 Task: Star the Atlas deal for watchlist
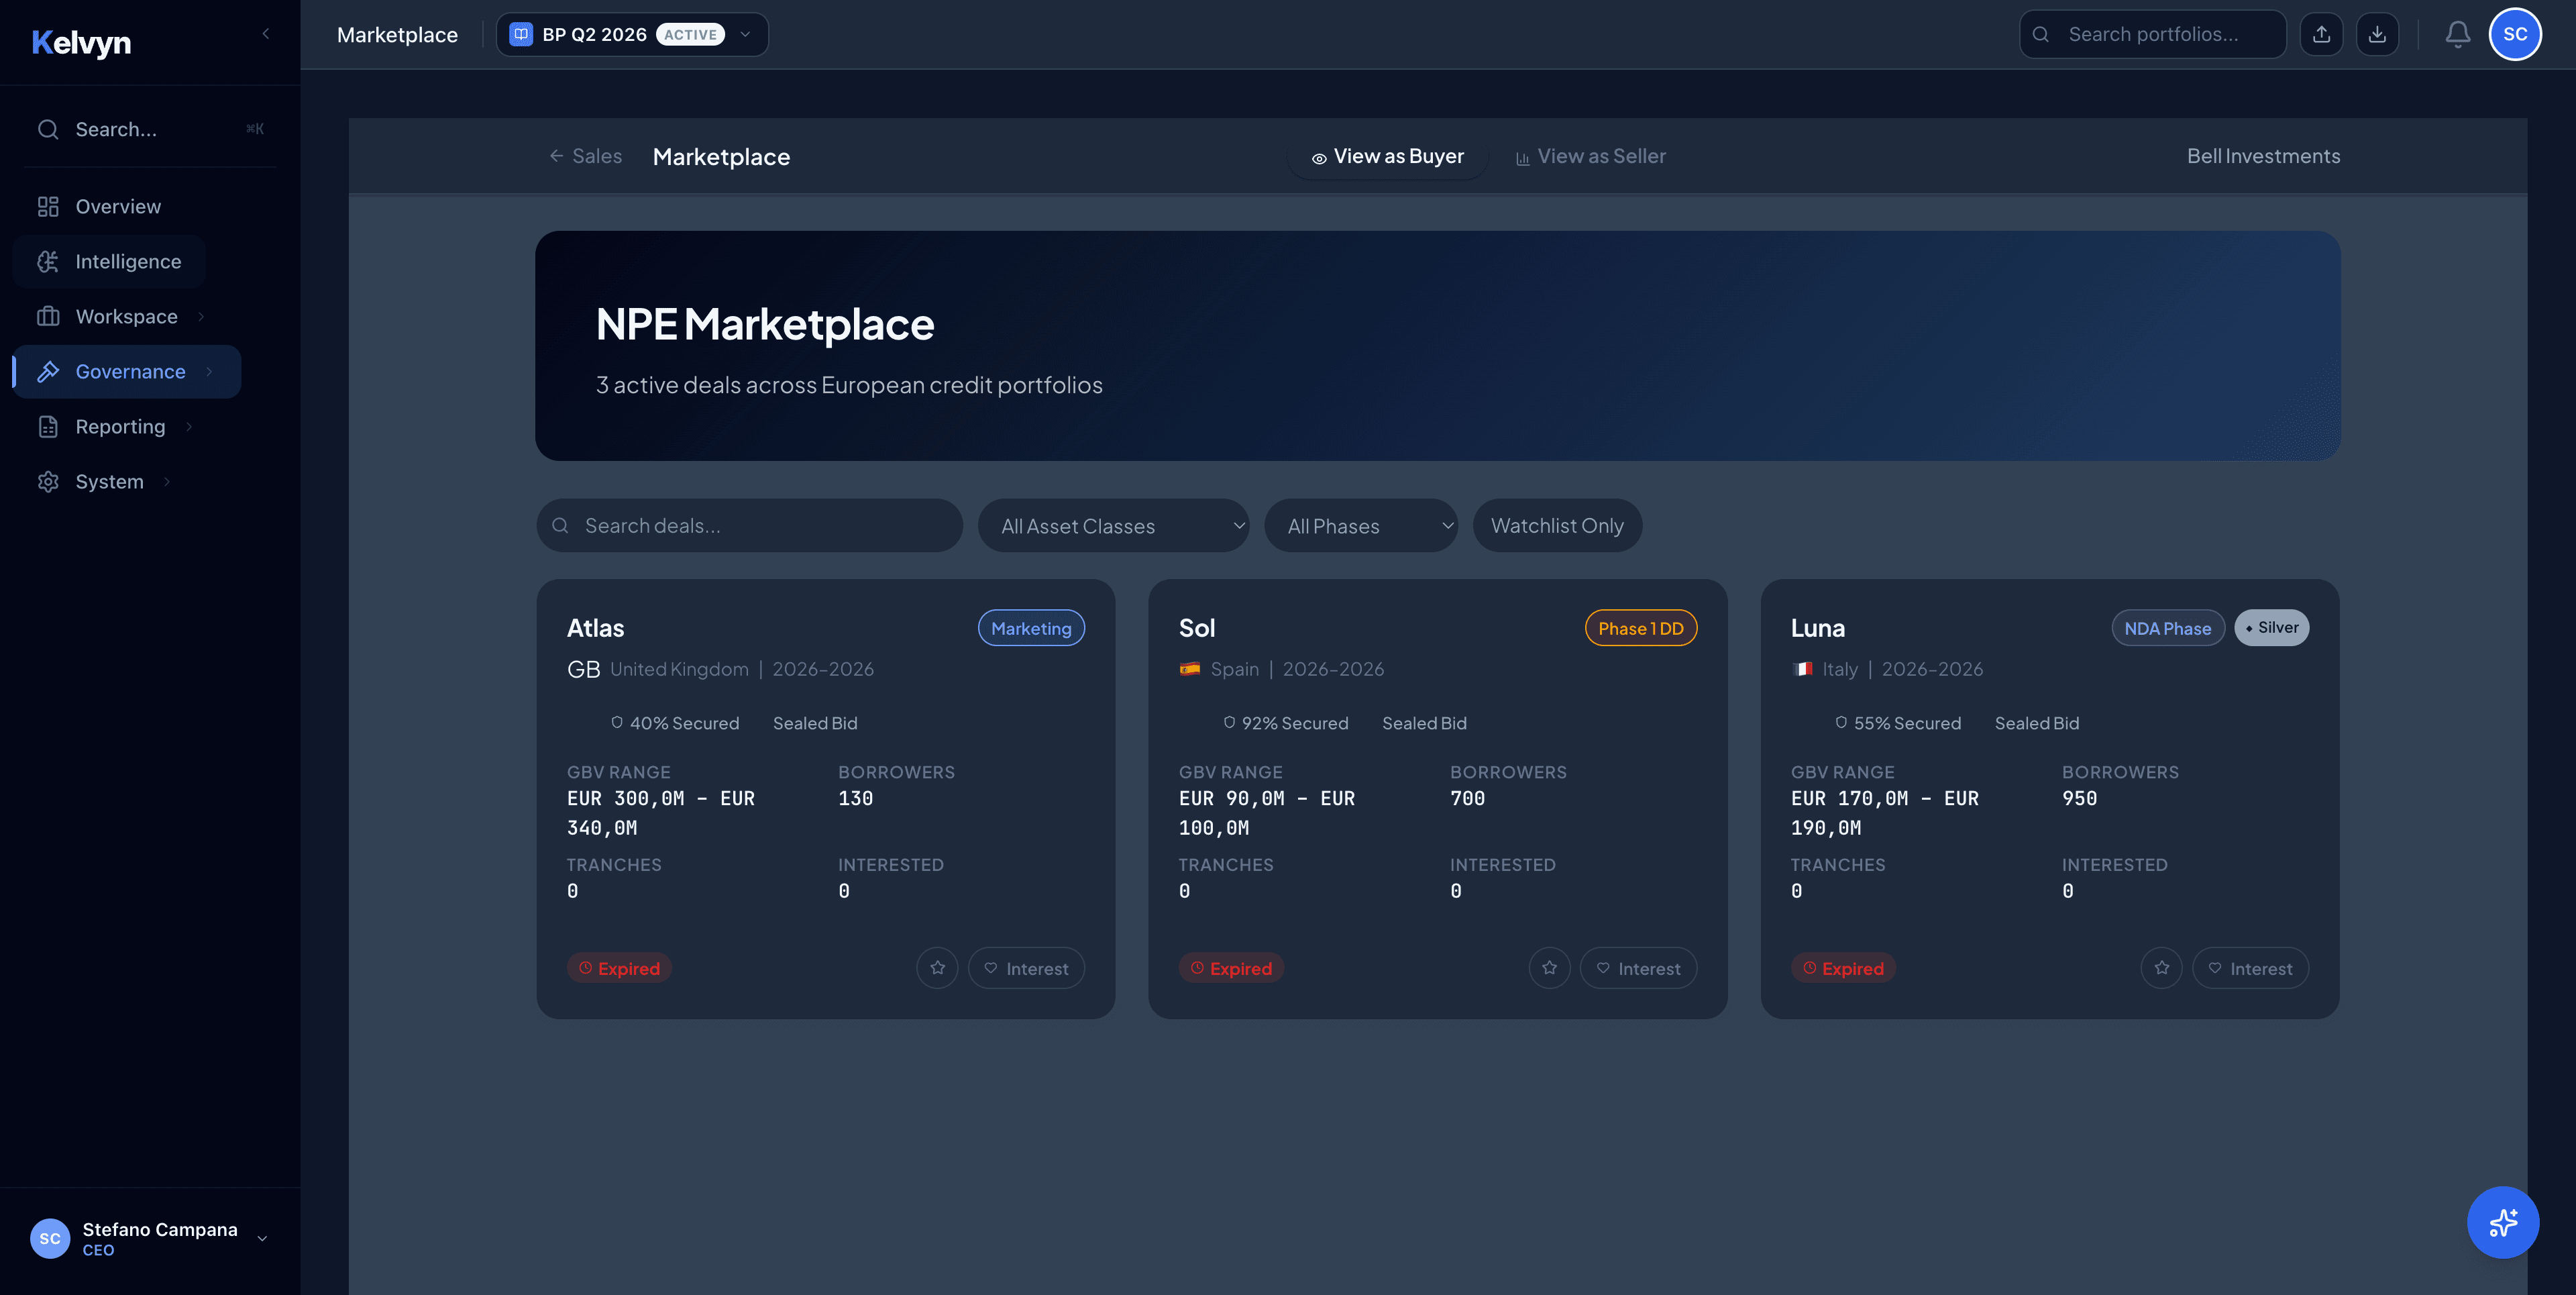(937, 967)
